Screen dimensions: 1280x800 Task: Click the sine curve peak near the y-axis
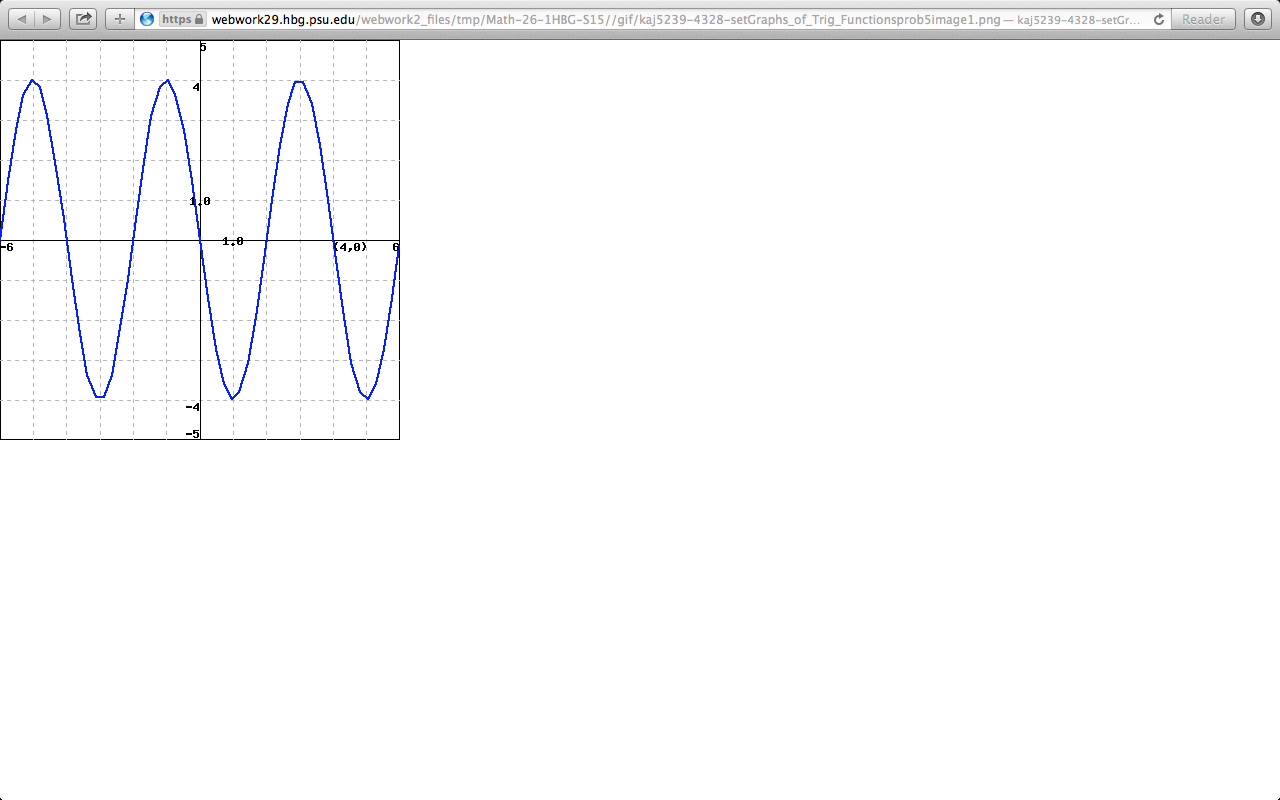pos(167,80)
